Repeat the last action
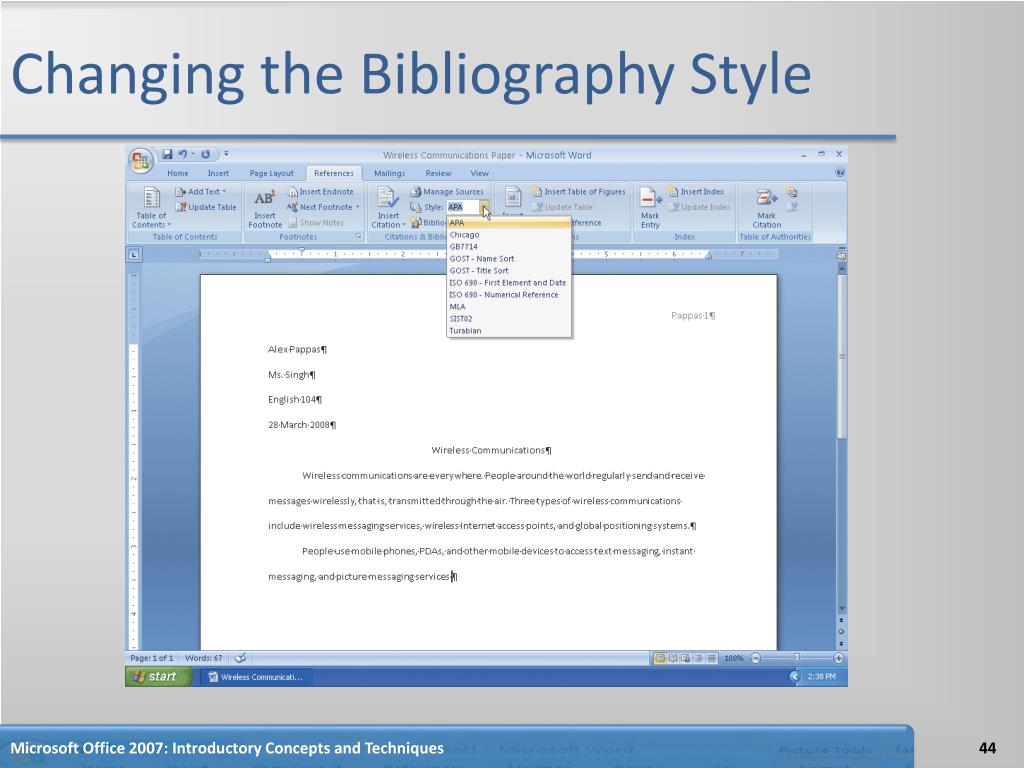Screen dimensions: 1024x768 point(206,154)
